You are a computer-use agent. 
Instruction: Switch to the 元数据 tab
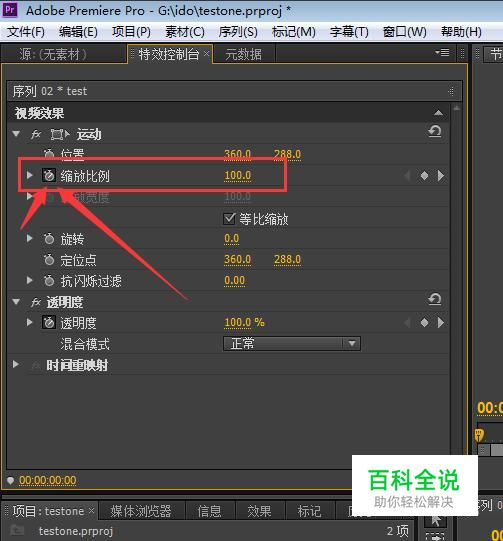point(244,54)
